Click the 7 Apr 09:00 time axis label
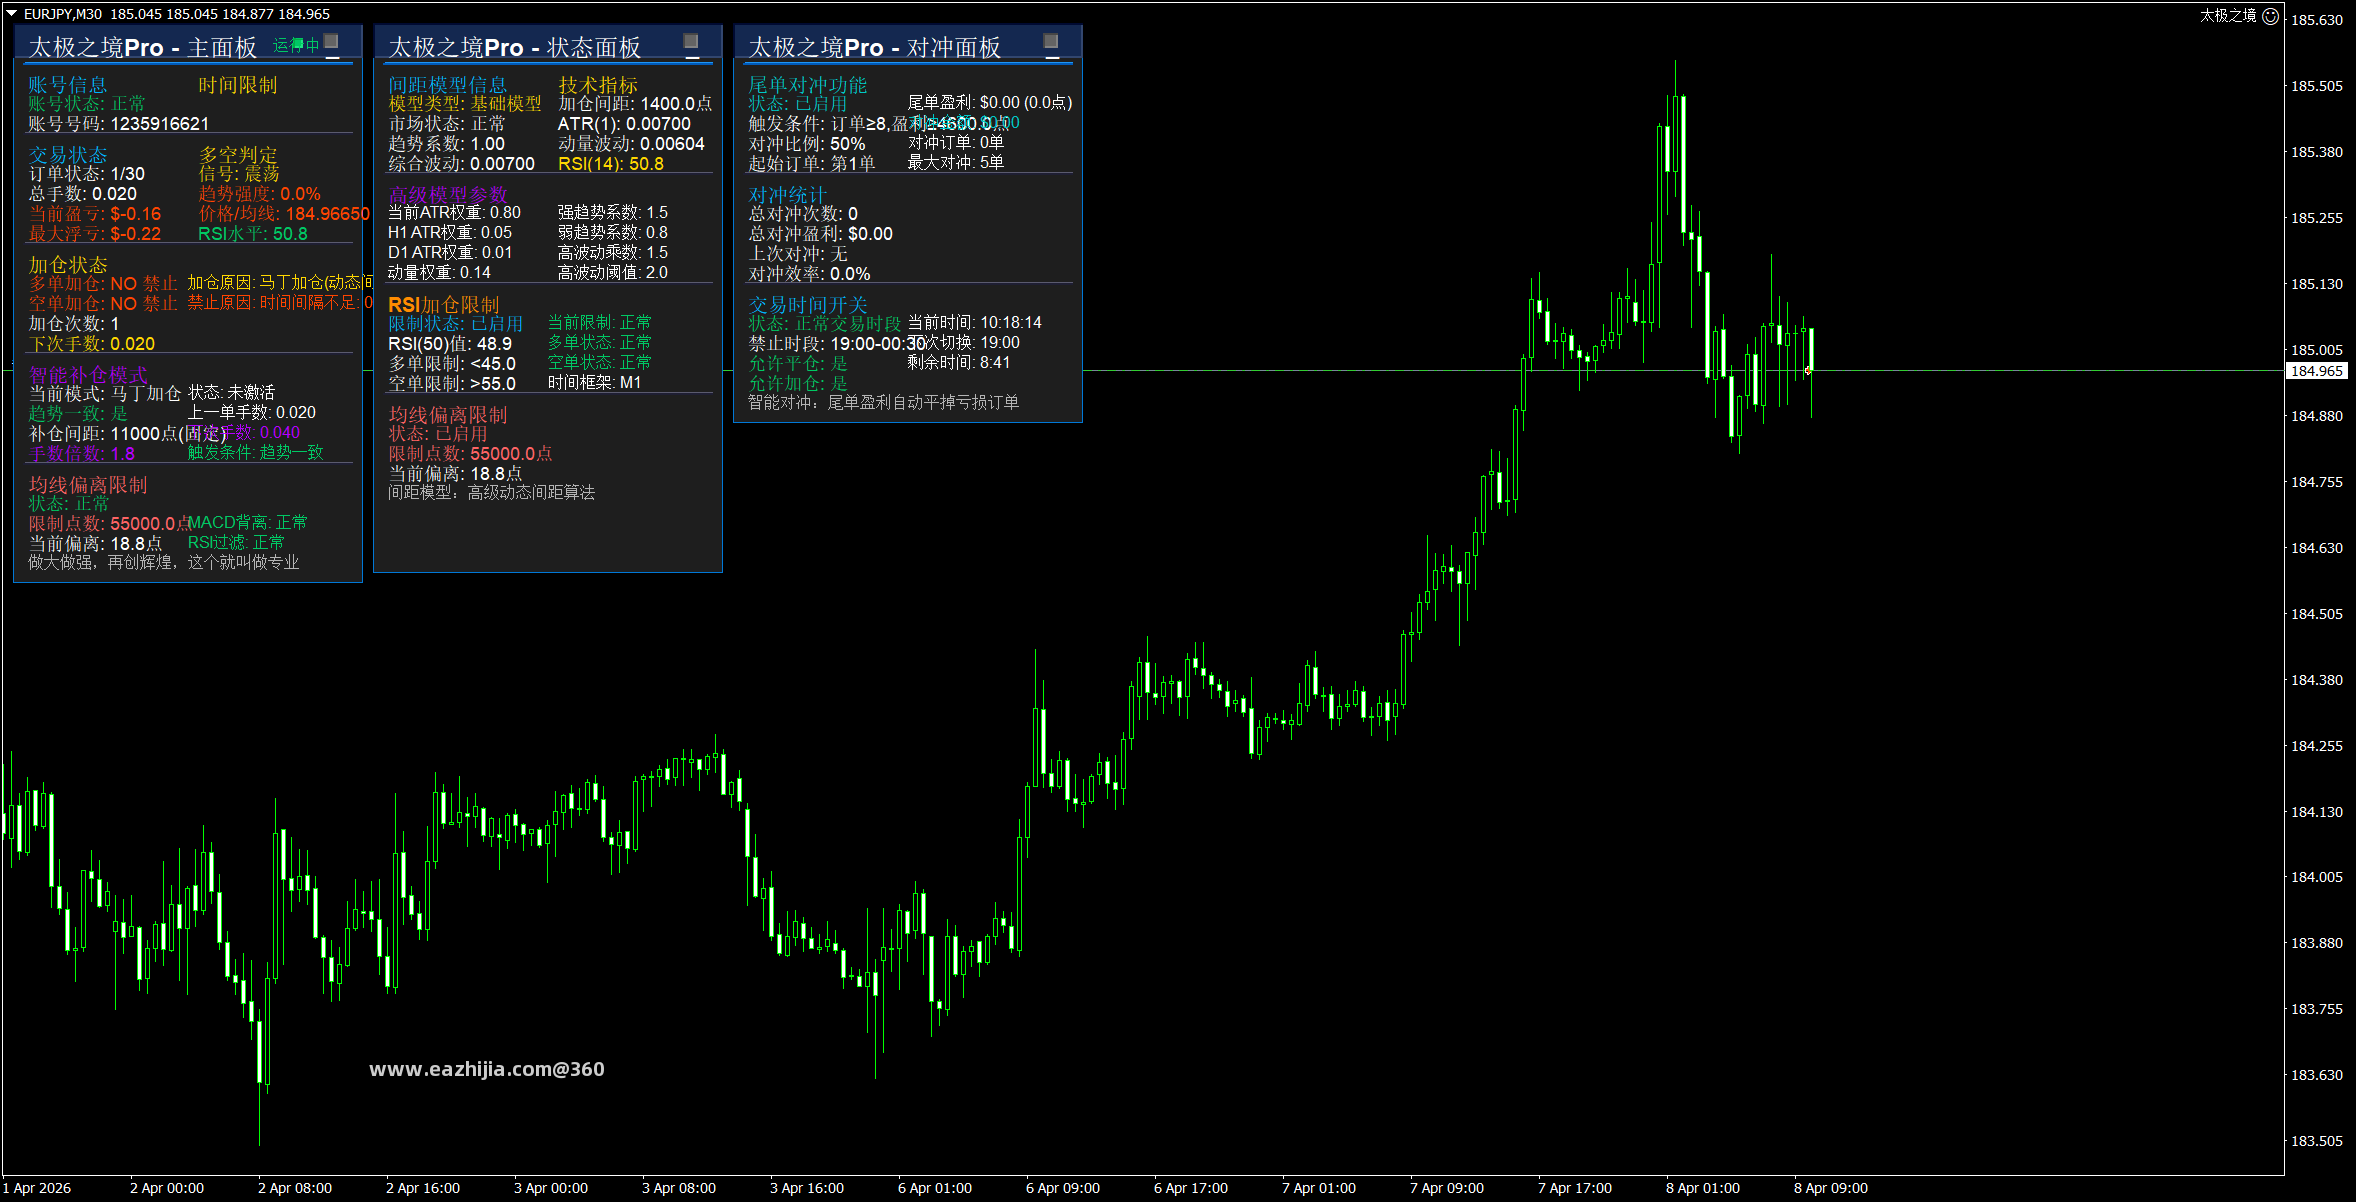Image resolution: width=2356 pixels, height=1202 pixels. [x=1447, y=1188]
